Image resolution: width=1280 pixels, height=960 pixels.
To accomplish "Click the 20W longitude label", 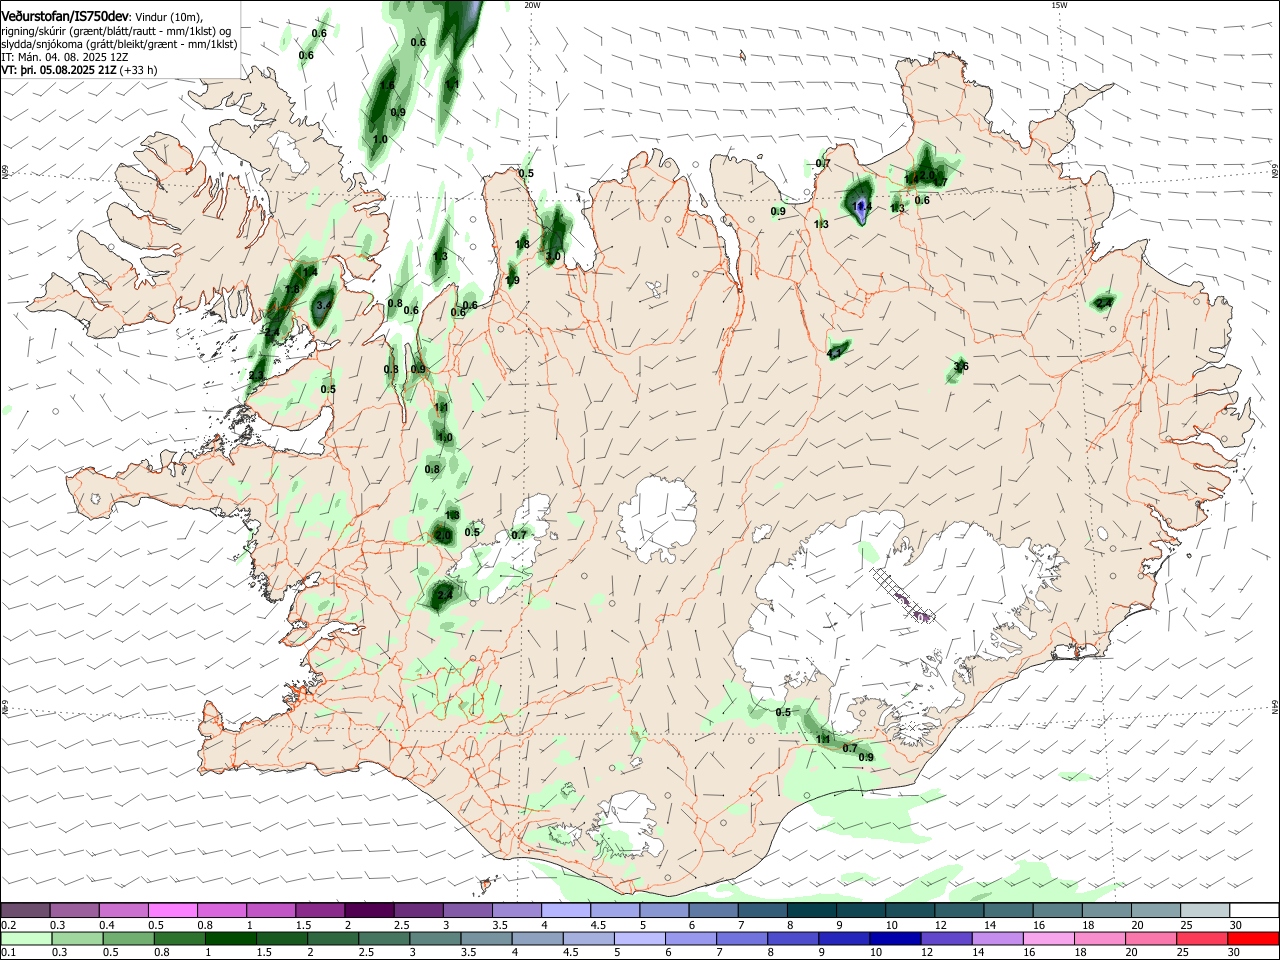I will tap(532, 5).
